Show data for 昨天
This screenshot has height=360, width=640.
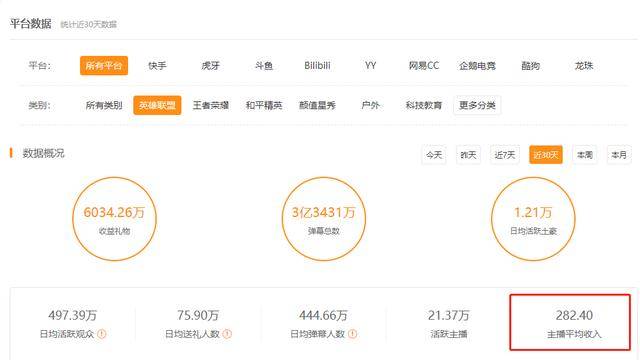(x=468, y=155)
